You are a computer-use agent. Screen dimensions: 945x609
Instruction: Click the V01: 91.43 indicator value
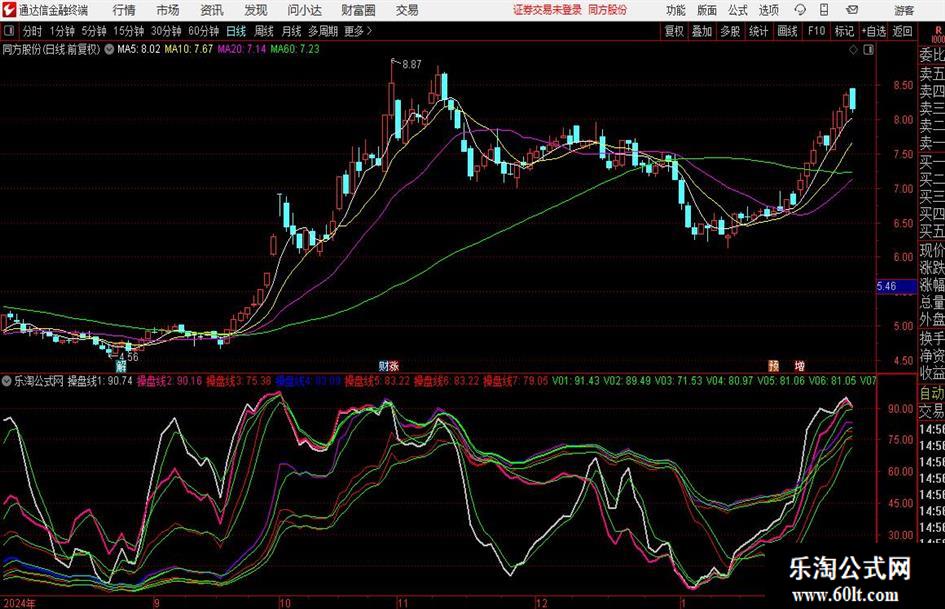coord(576,380)
